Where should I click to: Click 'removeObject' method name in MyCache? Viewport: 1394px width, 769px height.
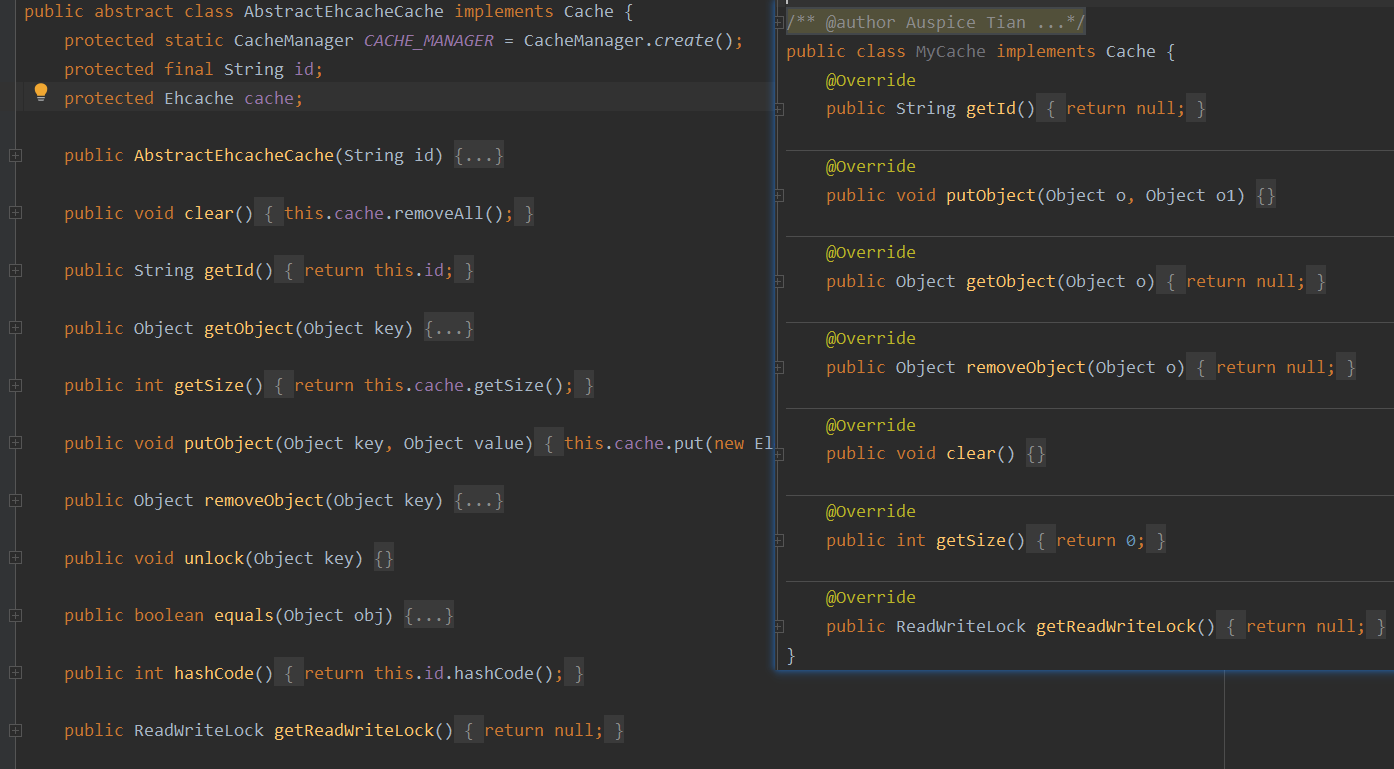pos(1026,367)
